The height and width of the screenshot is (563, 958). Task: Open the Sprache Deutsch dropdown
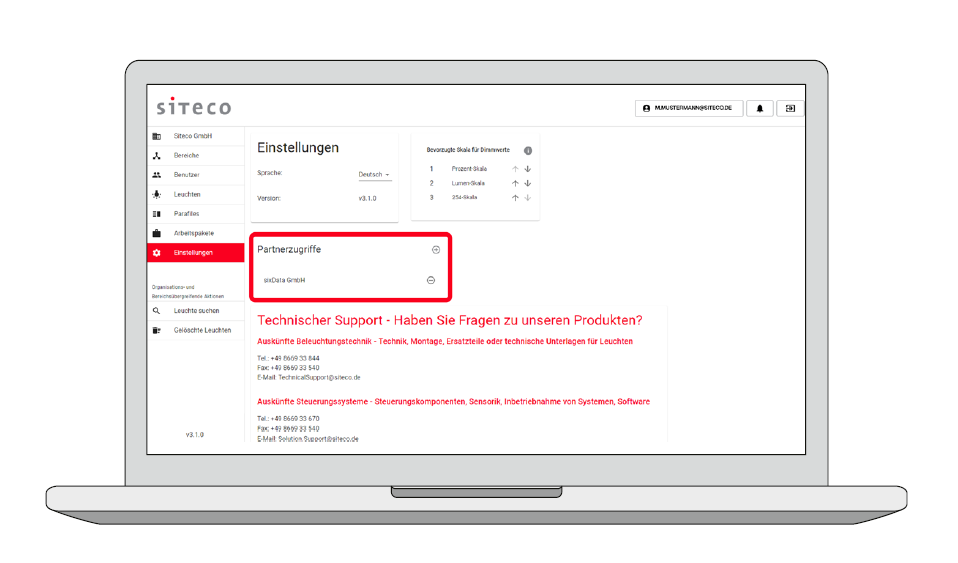pyautogui.click(x=375, y=175)
